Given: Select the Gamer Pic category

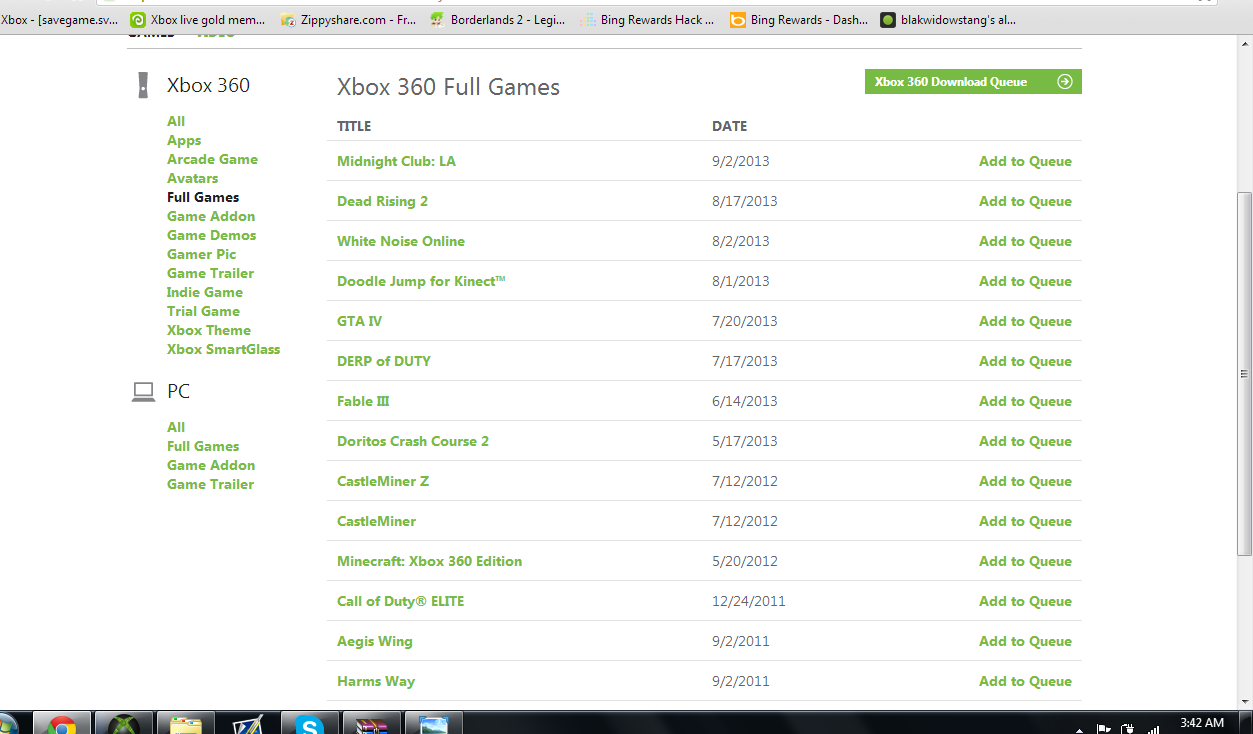Looking at the screenshot, I should pyautogui.click(x=202, y=254).
